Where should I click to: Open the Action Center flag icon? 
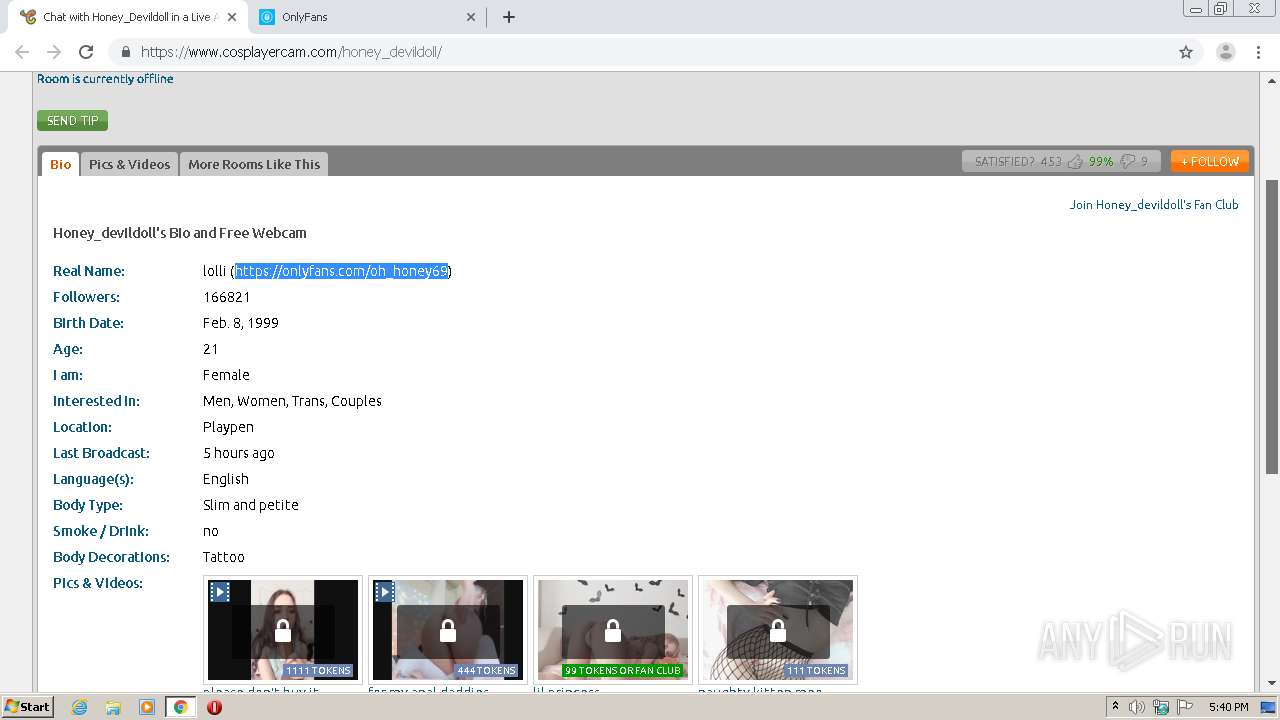tap(1183, 707)
